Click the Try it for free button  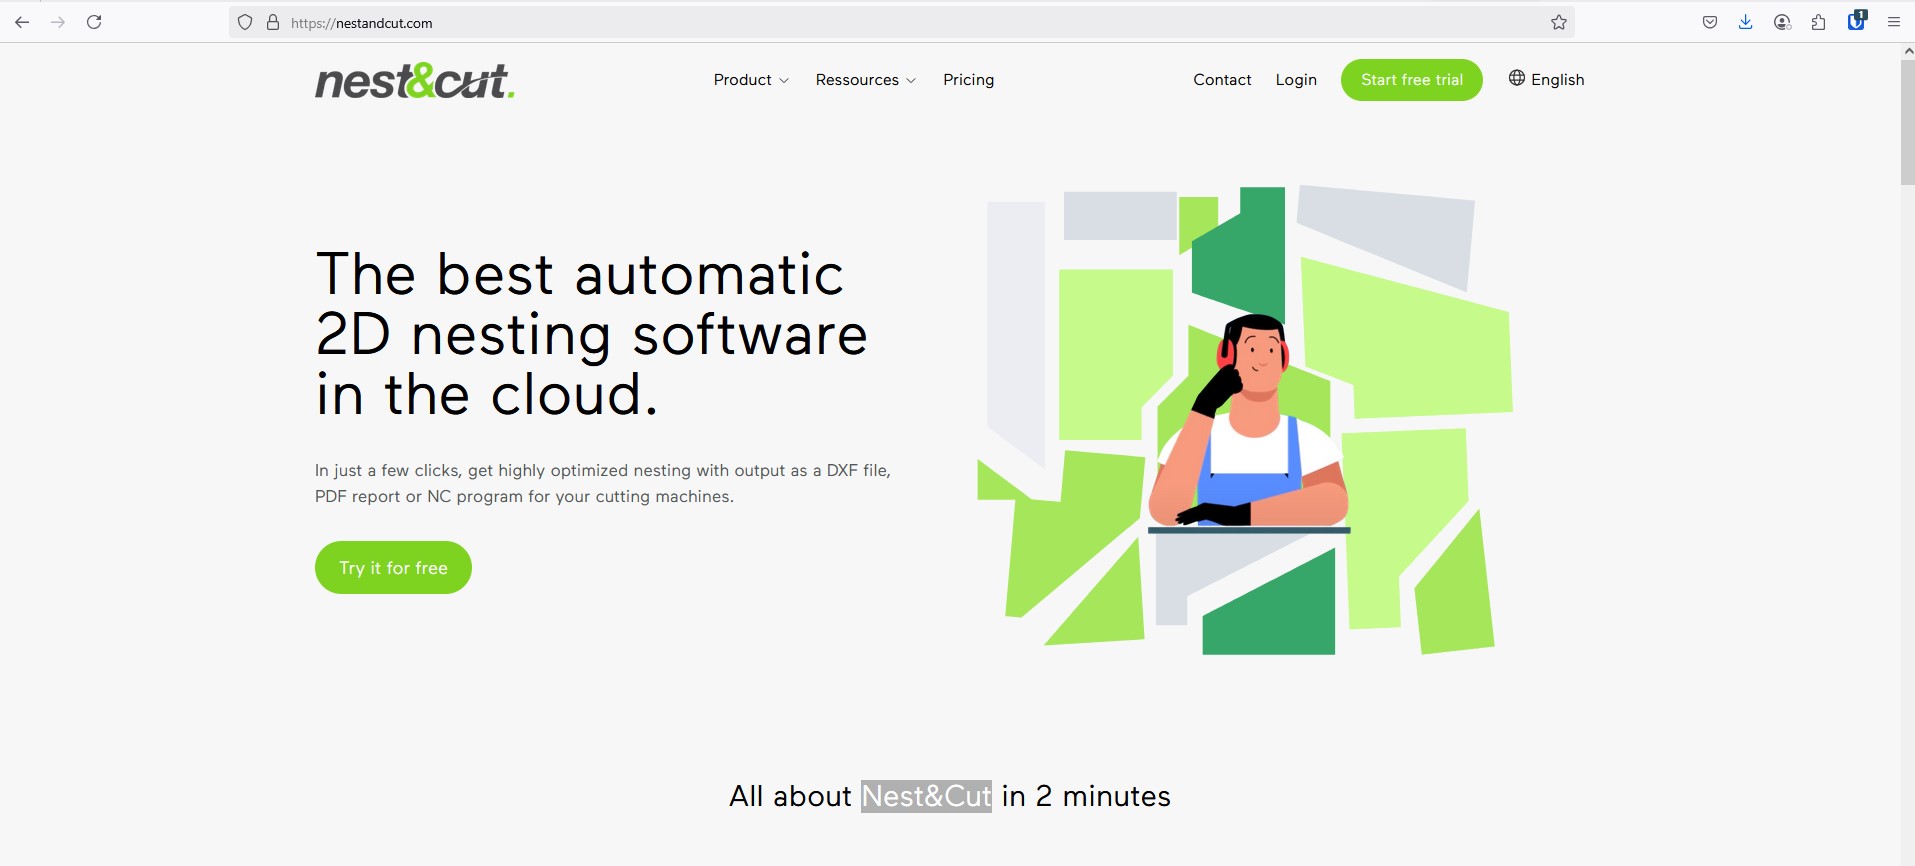pos(393,568)
